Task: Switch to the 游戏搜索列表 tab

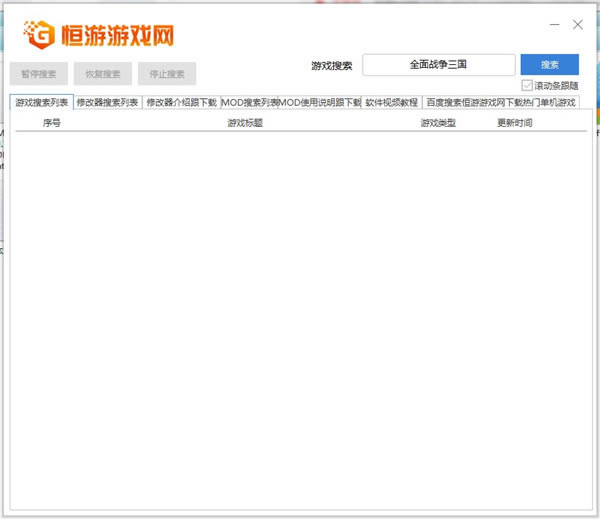Action: (x=42, y=102)
